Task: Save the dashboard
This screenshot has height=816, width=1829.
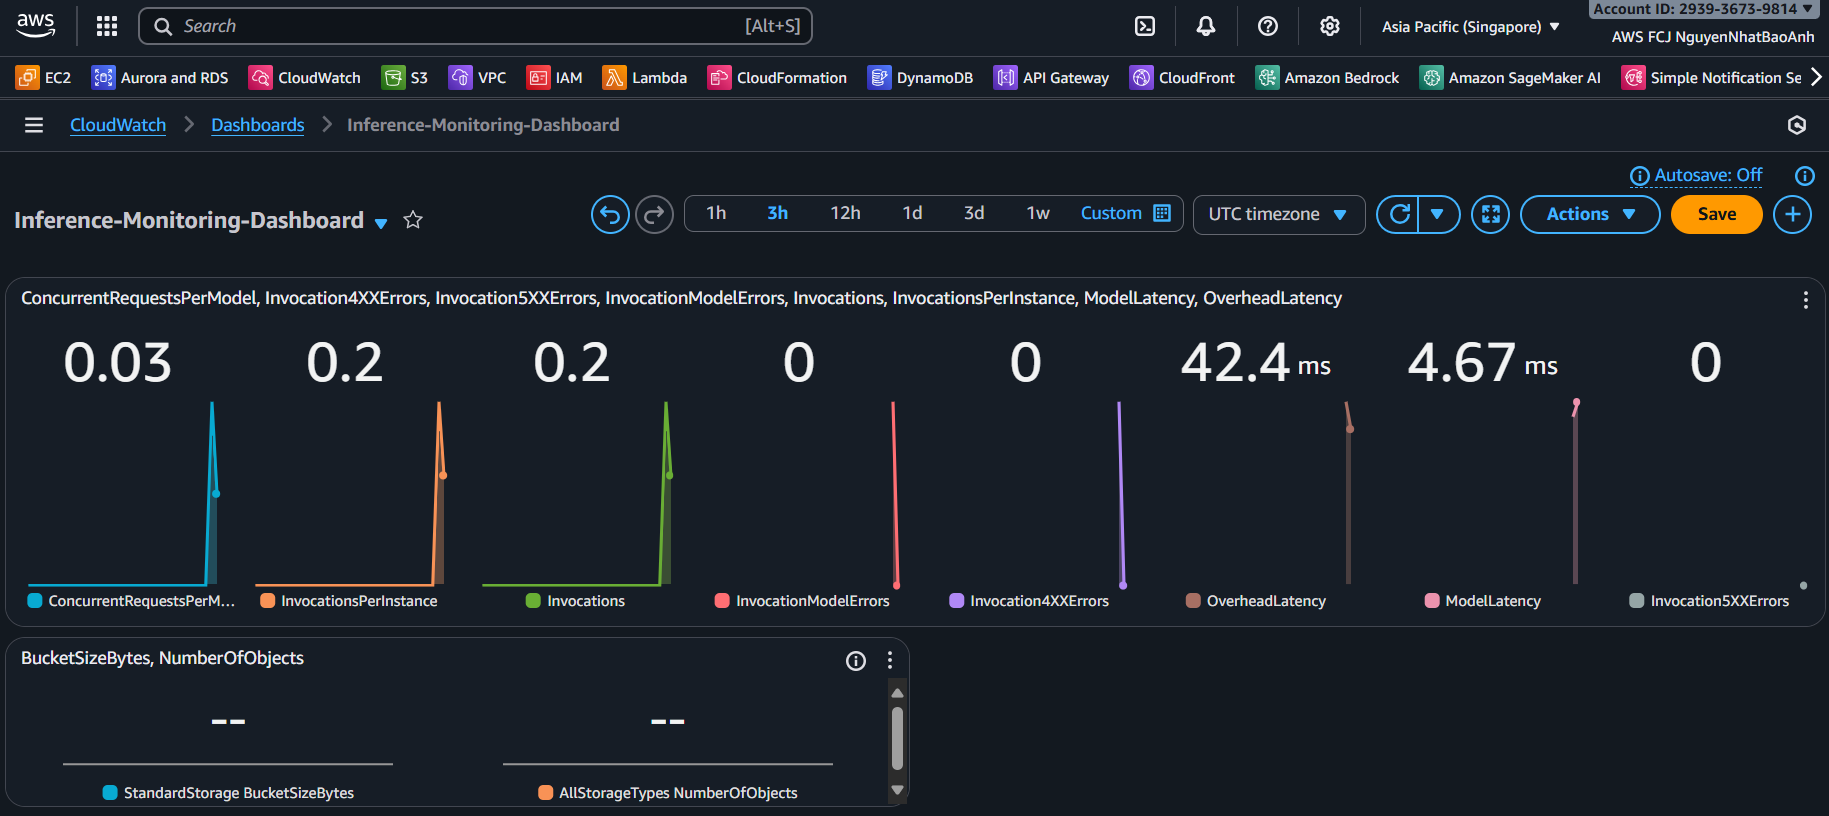Action: [1716, 214]
